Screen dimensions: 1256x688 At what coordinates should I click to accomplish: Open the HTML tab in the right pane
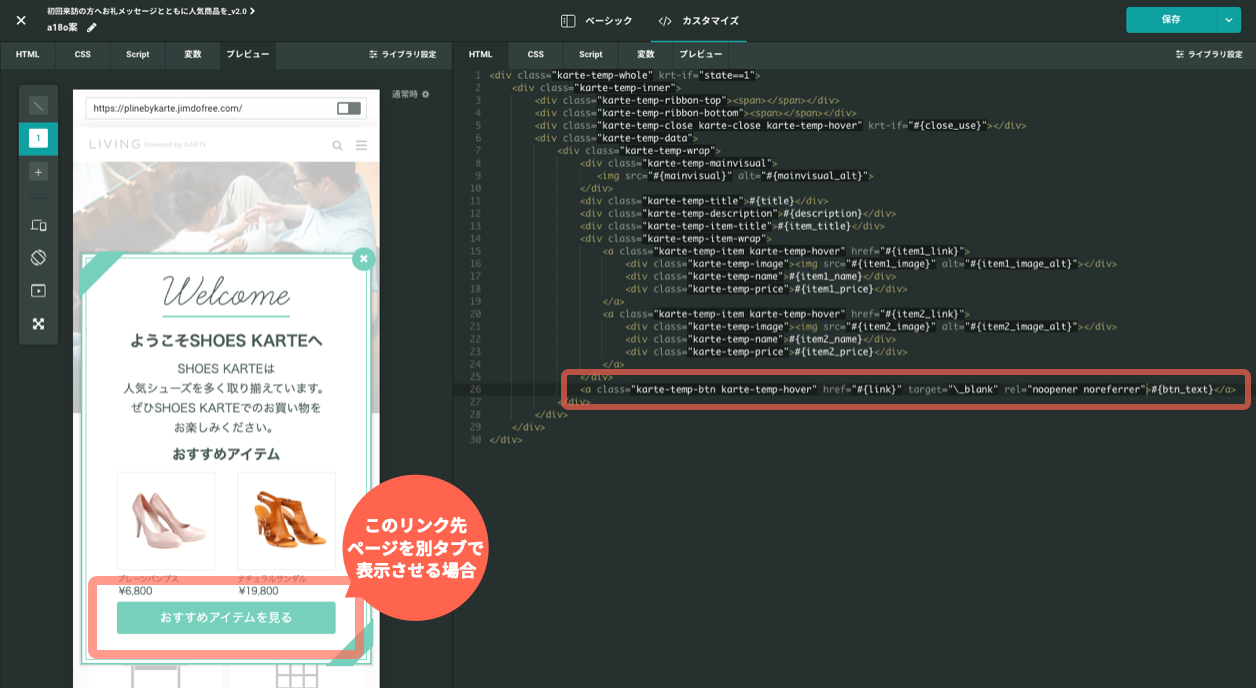480,55
